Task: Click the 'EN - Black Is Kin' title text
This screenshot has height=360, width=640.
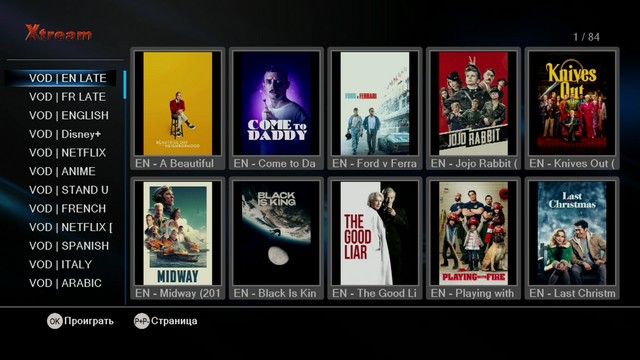Action: click(x=275, y=293)
